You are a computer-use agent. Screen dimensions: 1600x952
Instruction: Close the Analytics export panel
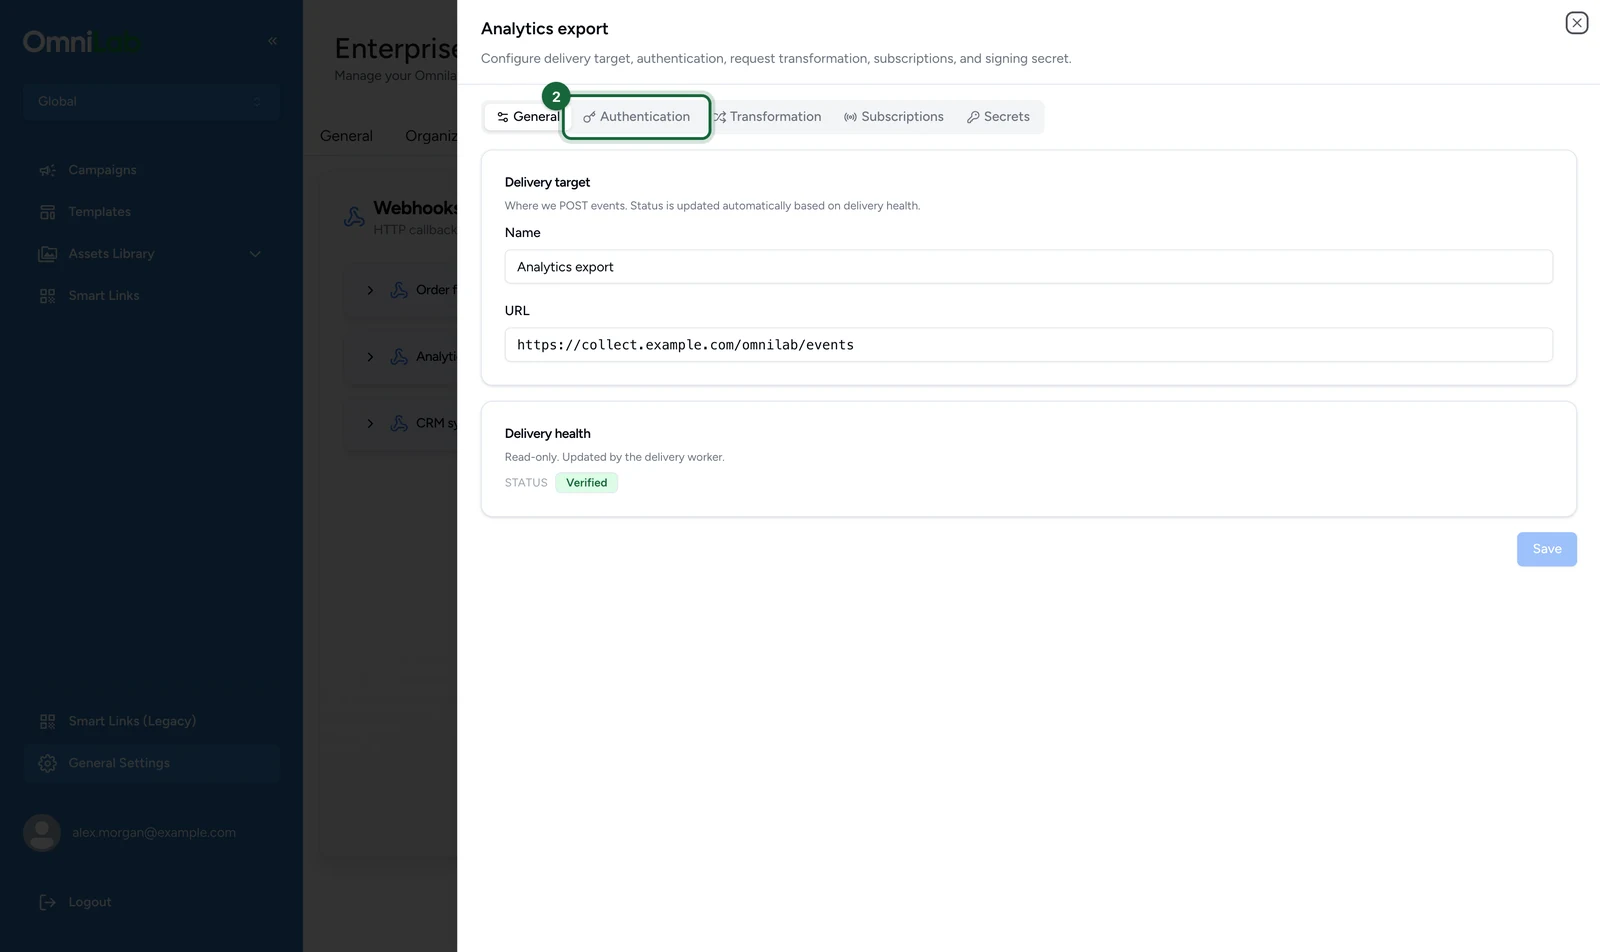point(1576,23)
